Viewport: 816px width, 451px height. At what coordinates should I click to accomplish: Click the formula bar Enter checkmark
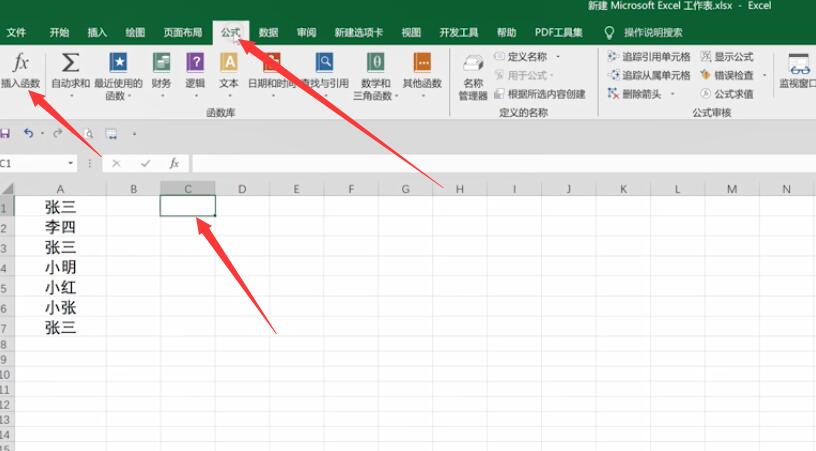[x=145, y=163]
